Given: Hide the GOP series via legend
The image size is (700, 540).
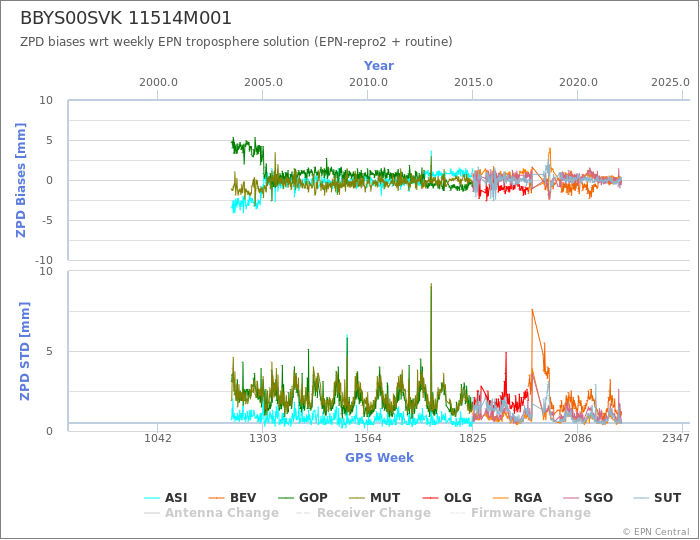Looking at the screenshot, I should click(x=303, y=498).
